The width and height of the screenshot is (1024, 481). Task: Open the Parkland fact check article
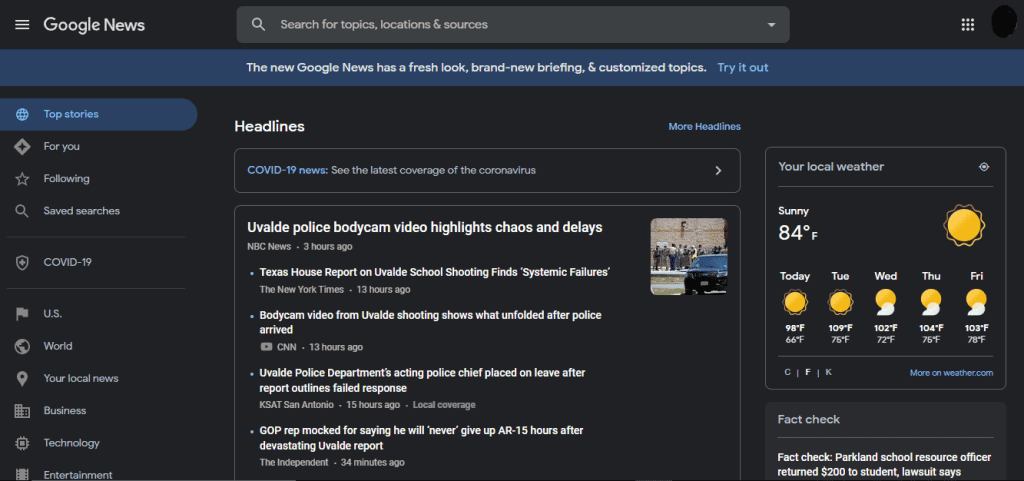(884, 465)
